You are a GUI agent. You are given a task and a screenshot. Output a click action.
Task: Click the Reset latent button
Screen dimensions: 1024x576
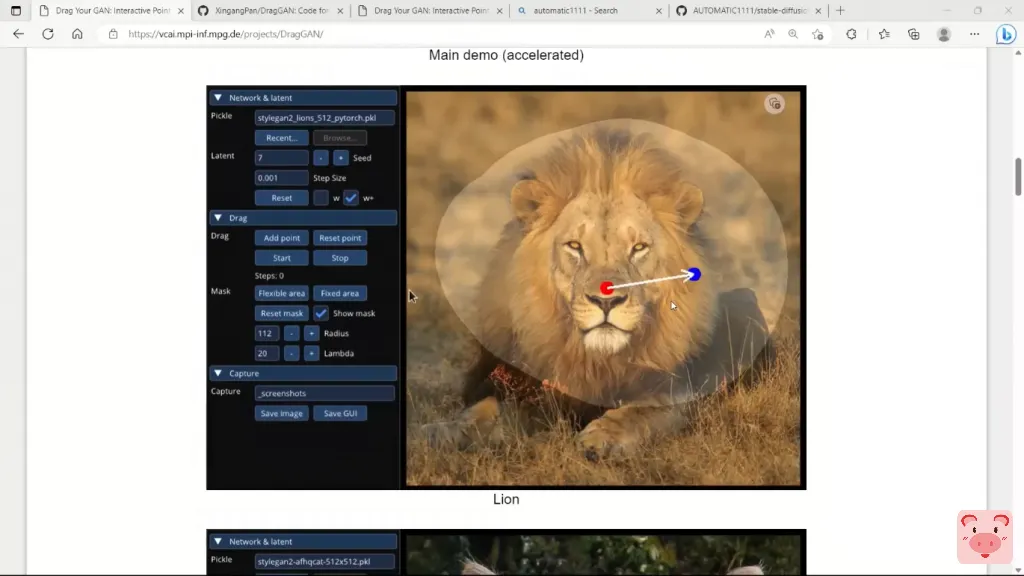click(281, 198)
